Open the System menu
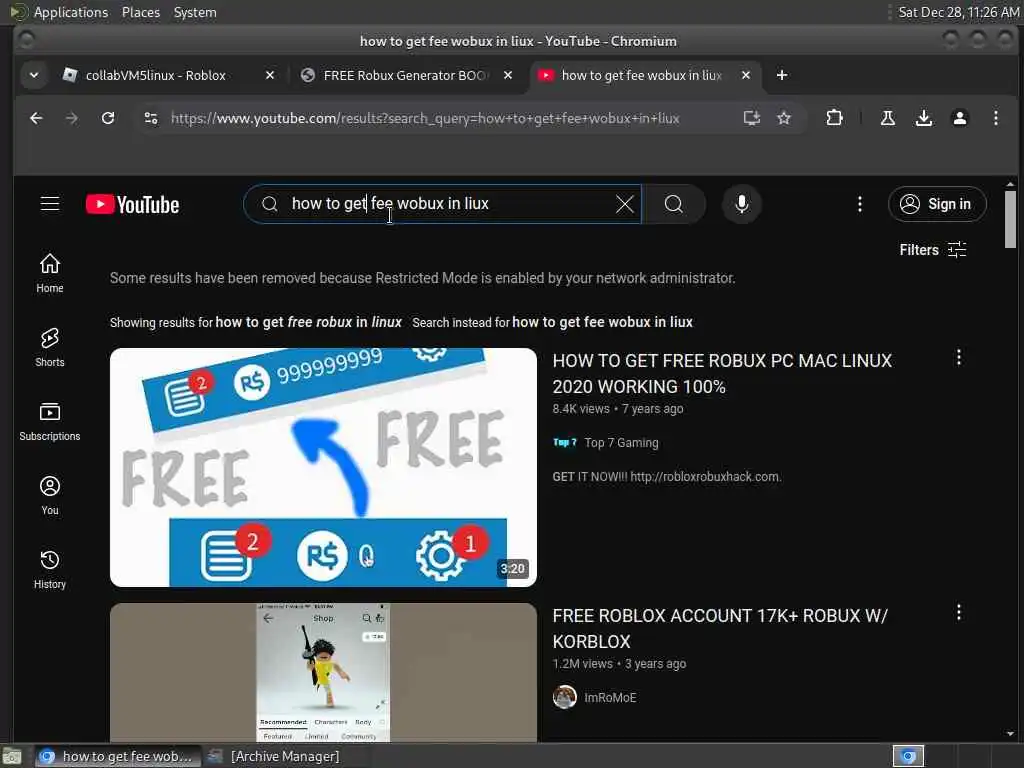Image resolution: width=1024 pixels, height=768 pixels. pos(195,12)
